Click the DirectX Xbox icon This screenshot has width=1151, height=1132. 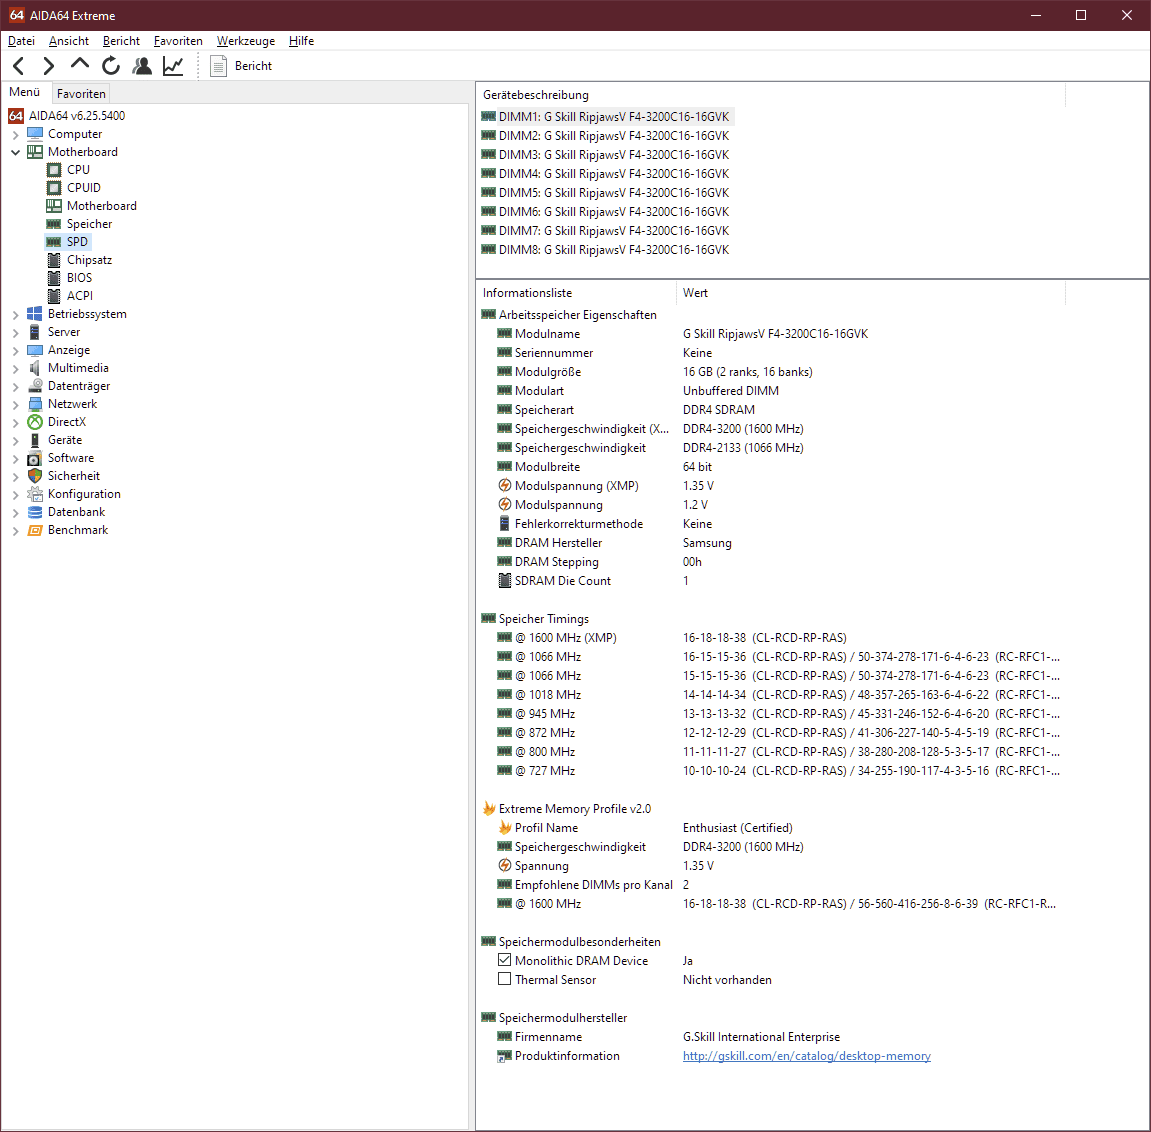click(x=35, y=422)
